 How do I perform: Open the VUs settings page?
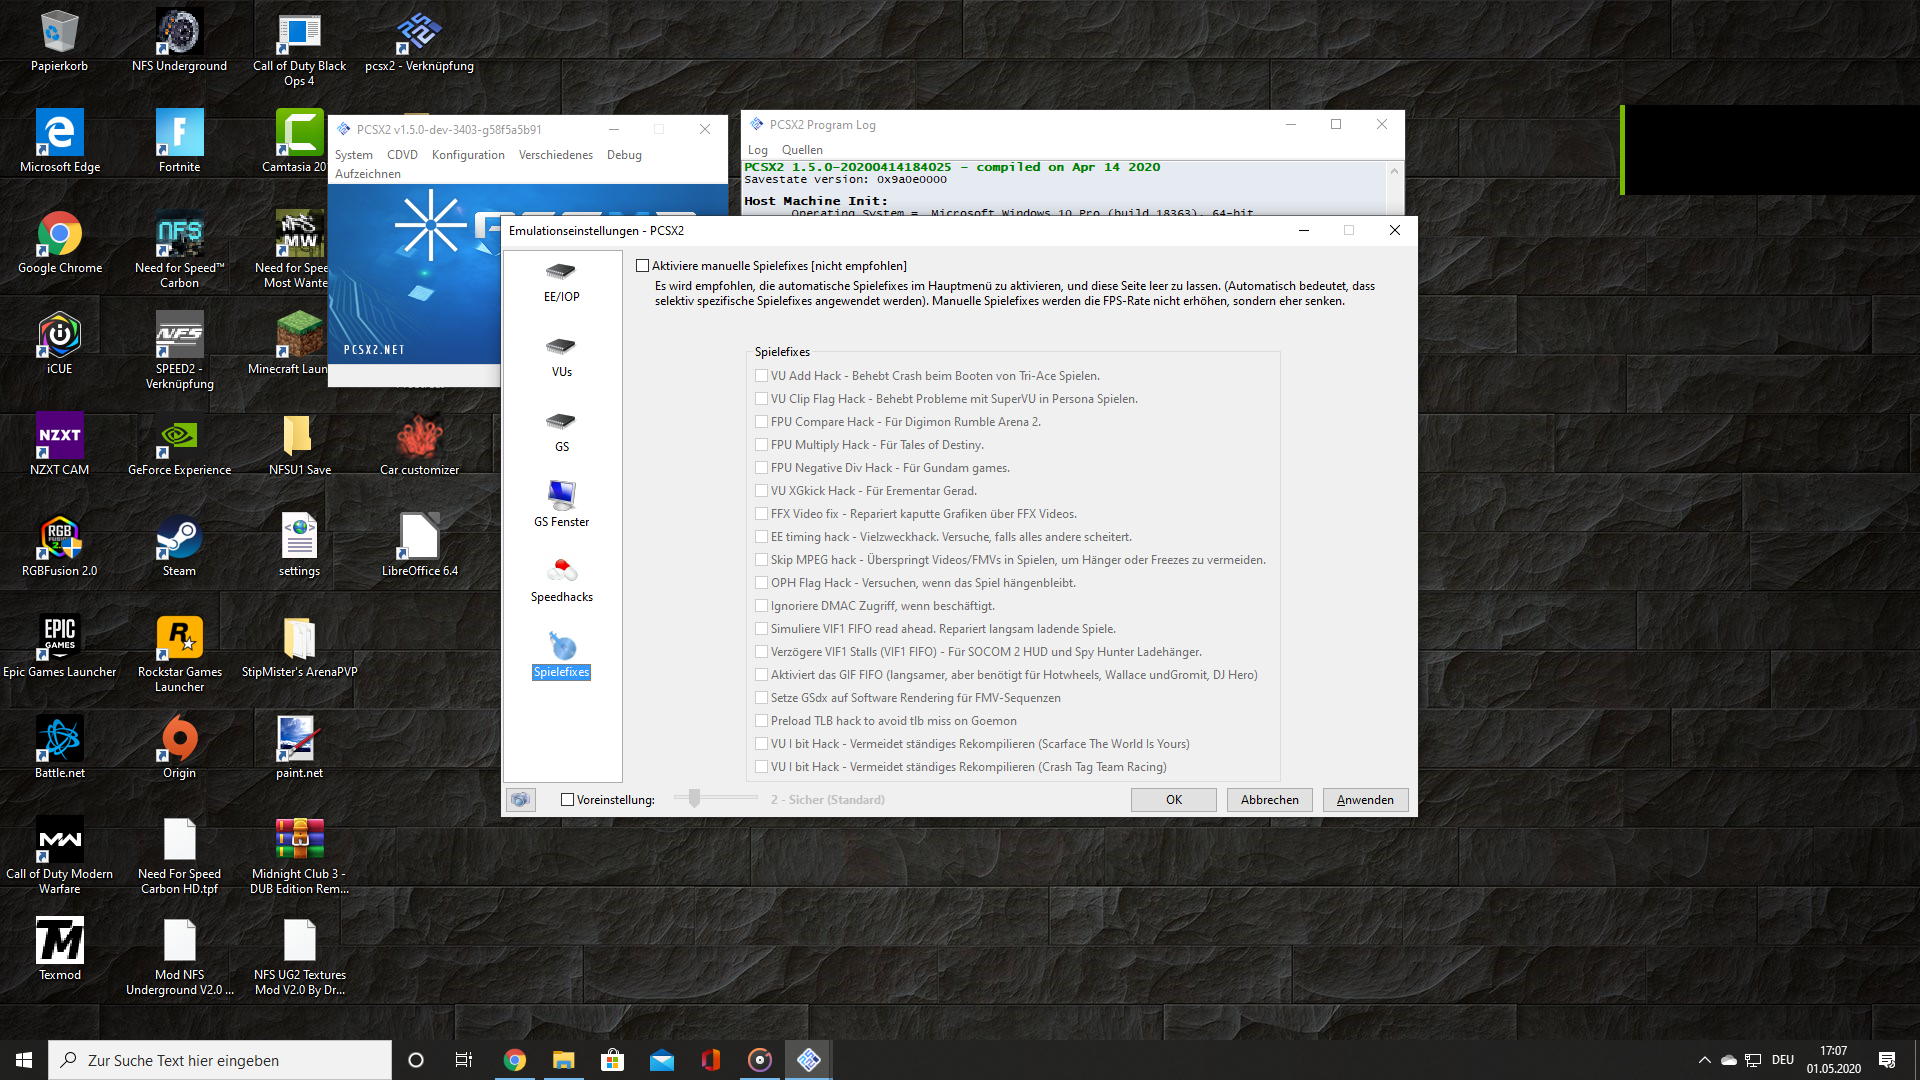tap(561, 356)
